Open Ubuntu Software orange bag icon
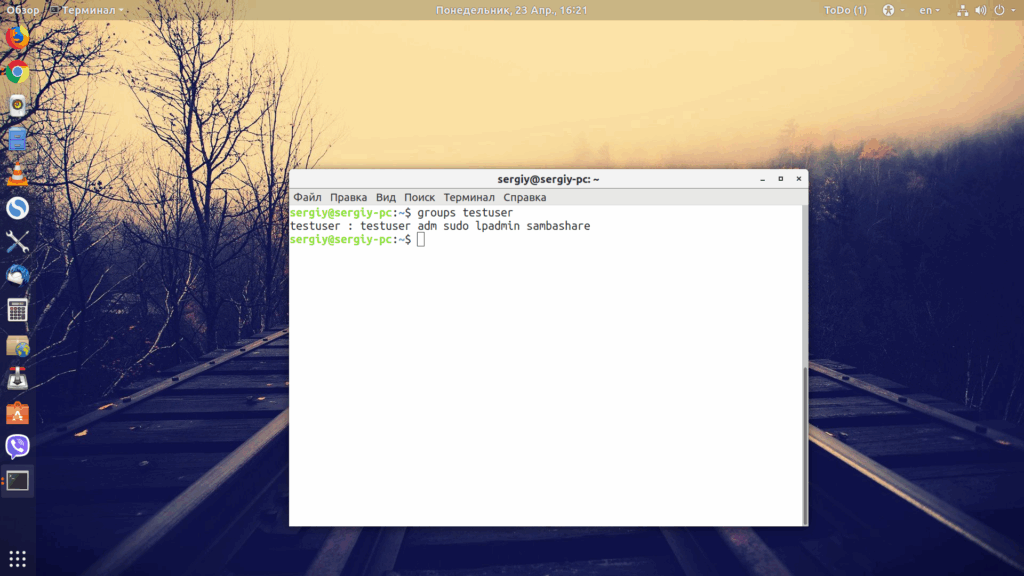 pyautogui.click(x=18, y=412)
